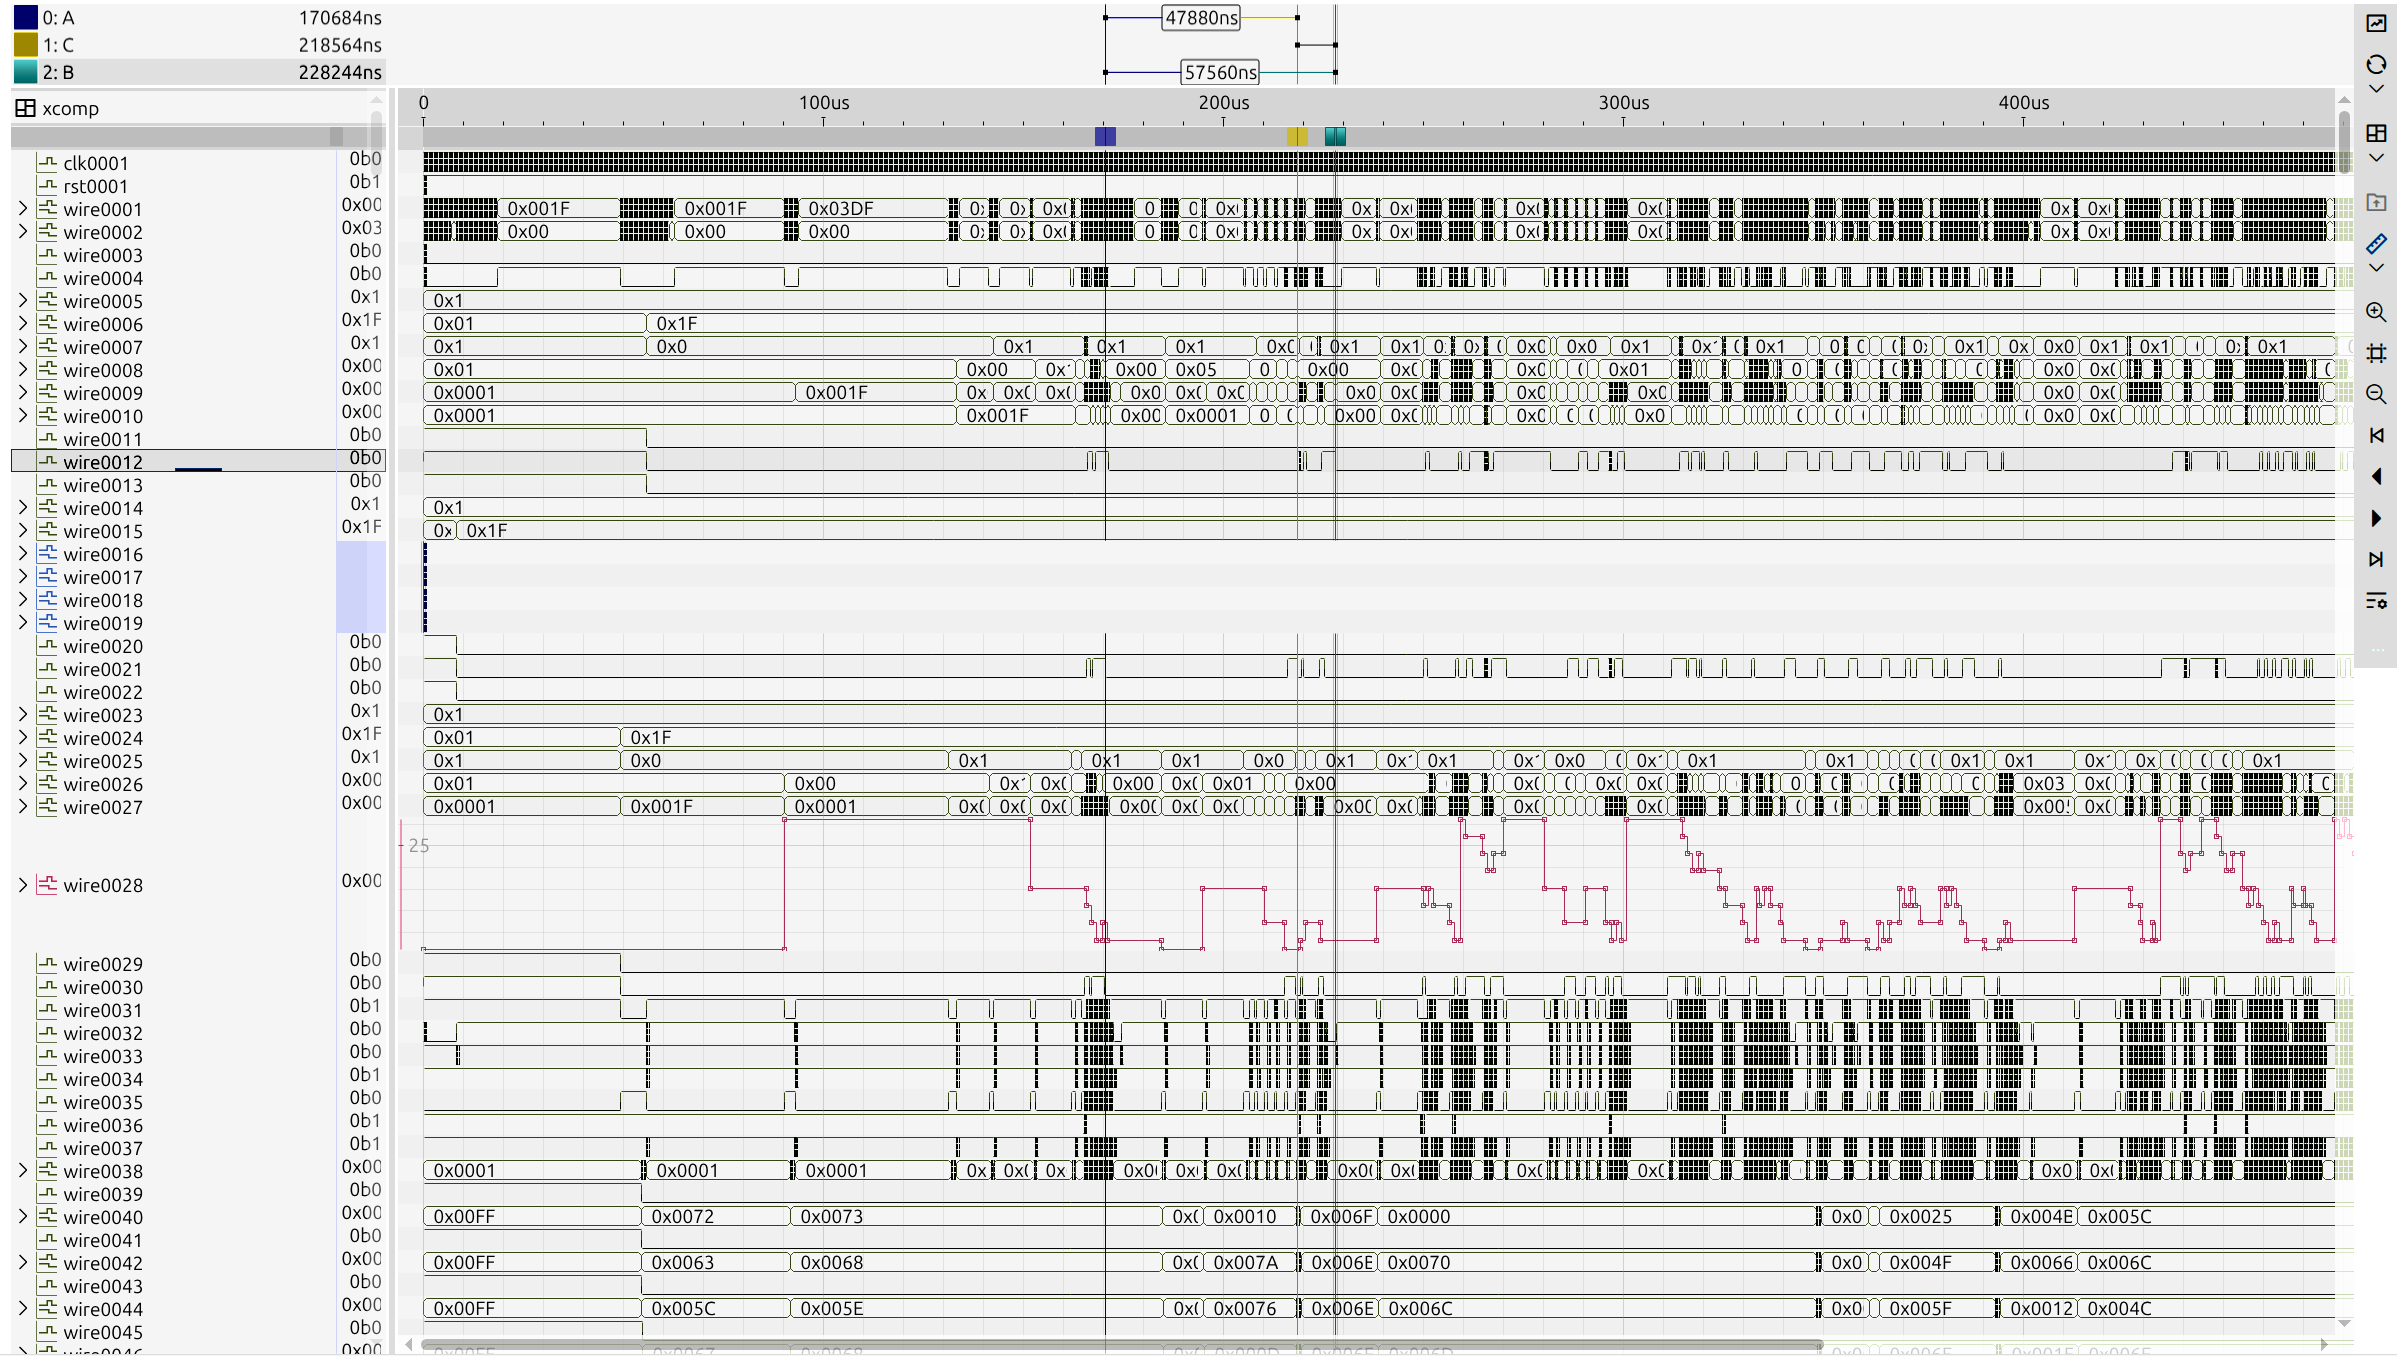The width and height of the screenshot is (2397, 1356).
Task: Jump to the last transition
Action: [2376, 559]
